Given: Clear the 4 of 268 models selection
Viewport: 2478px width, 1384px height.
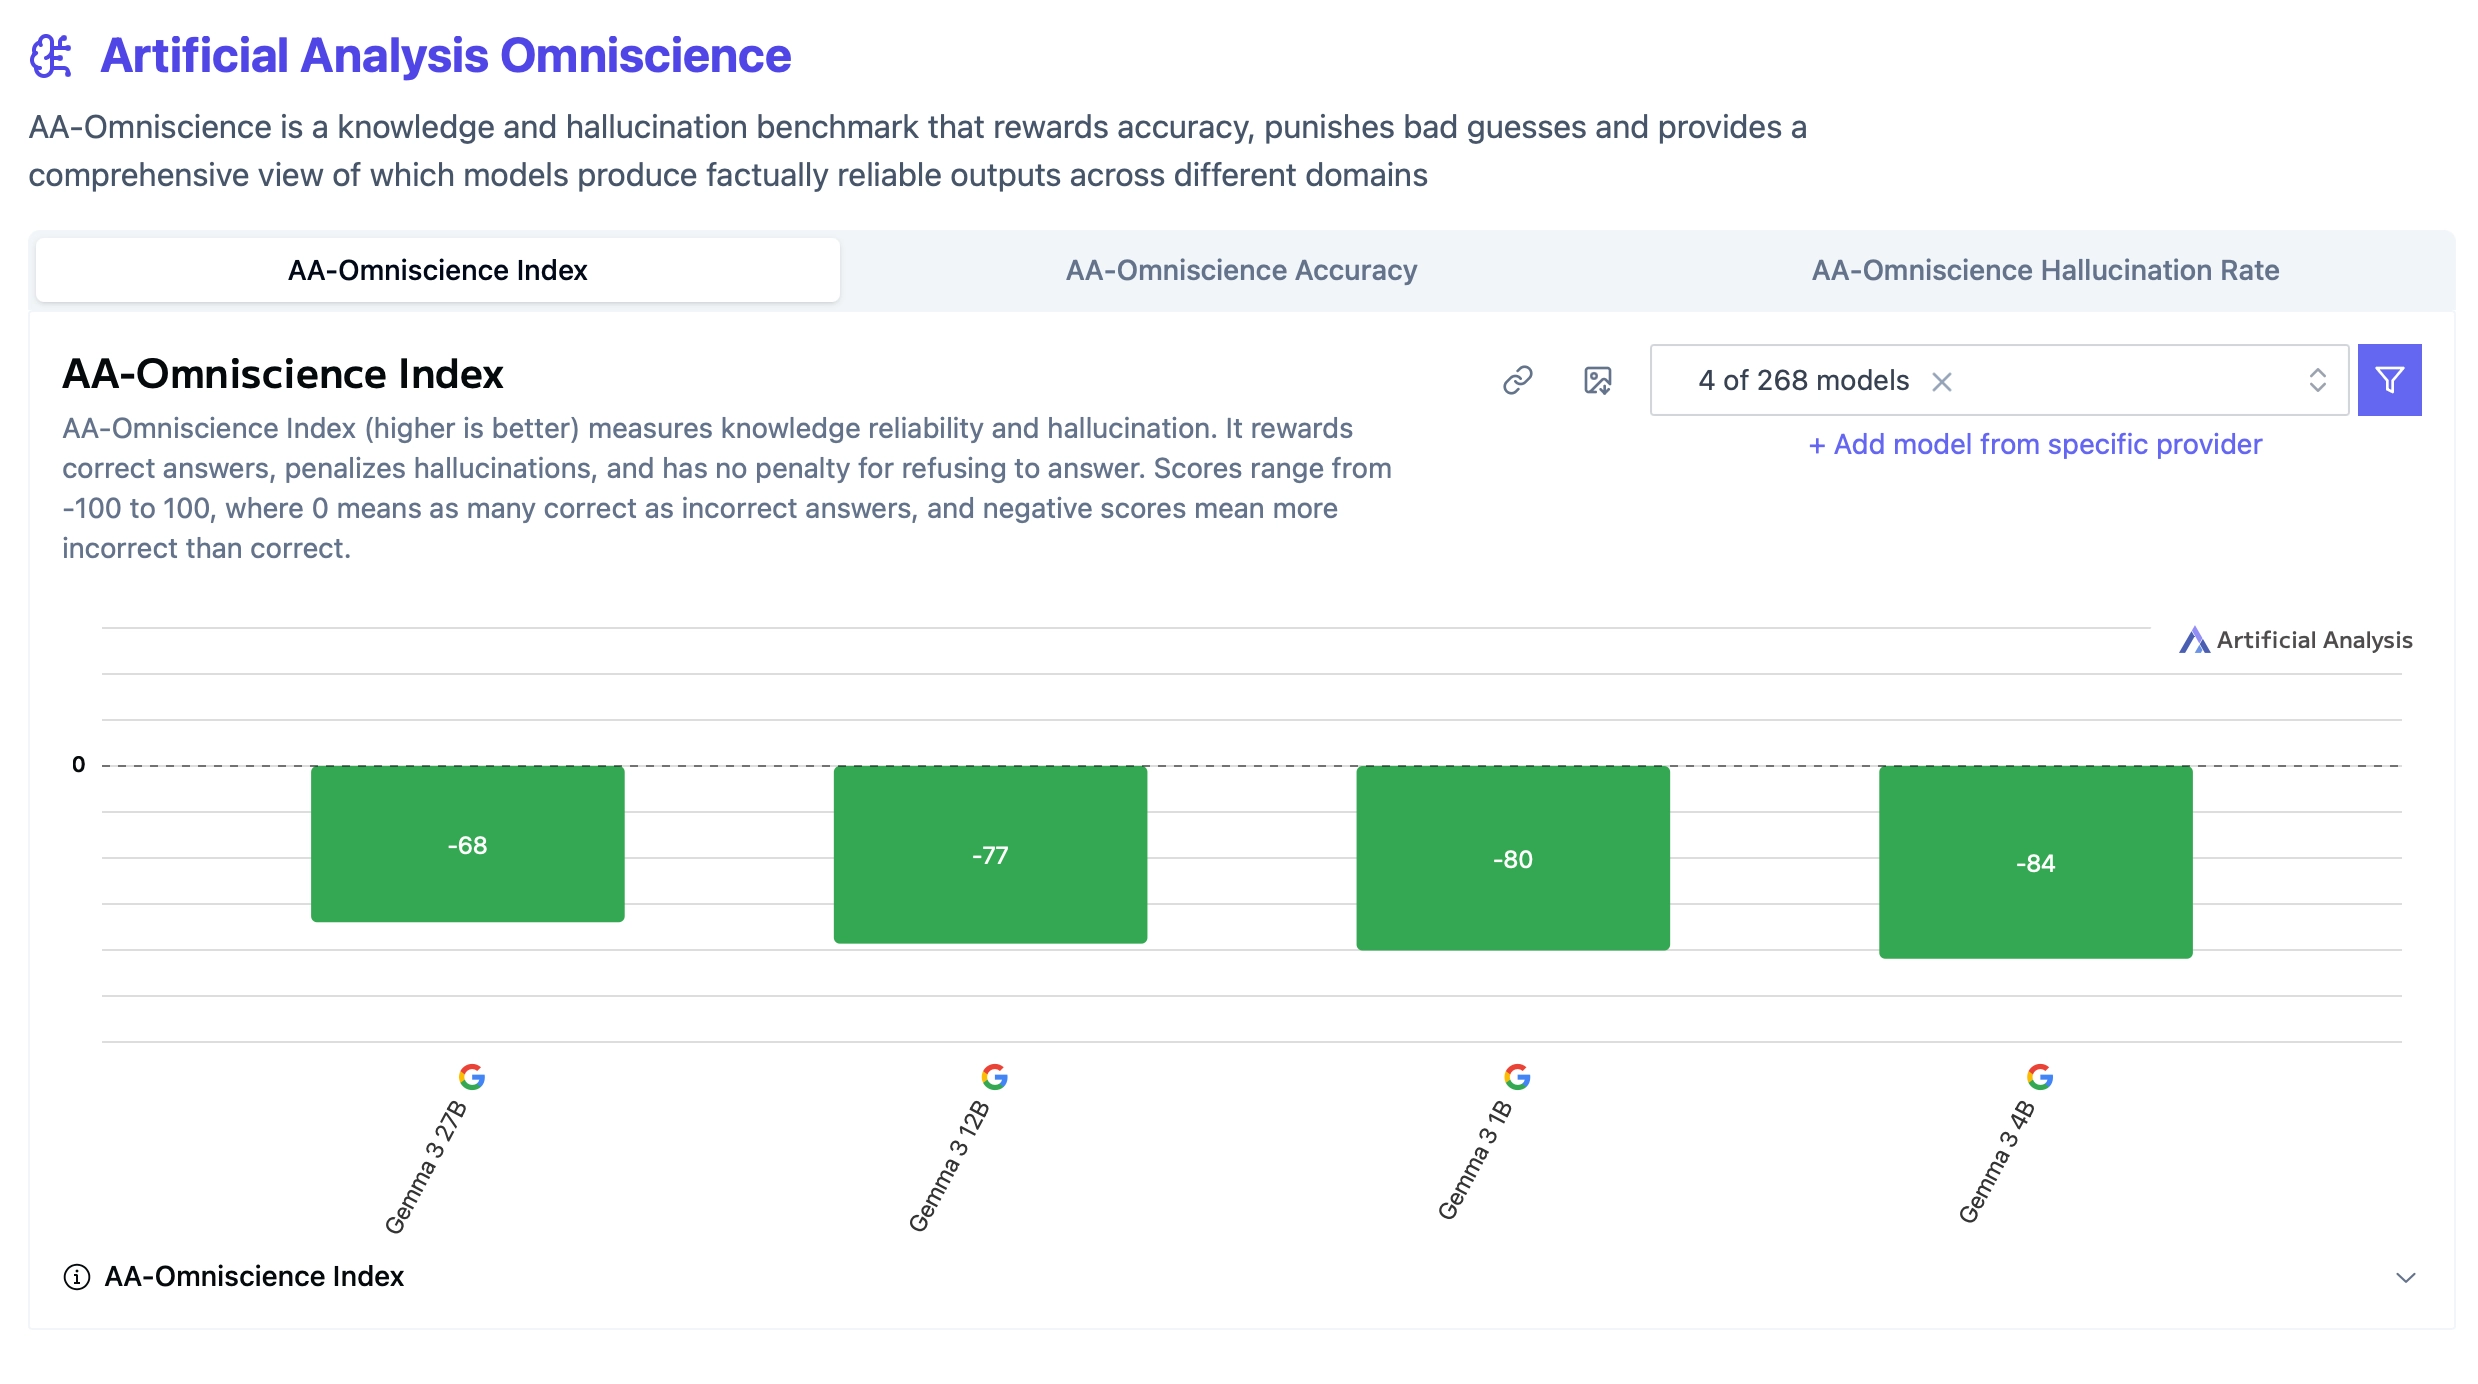Looking at the screenshot, I should tap(1942, 381).
